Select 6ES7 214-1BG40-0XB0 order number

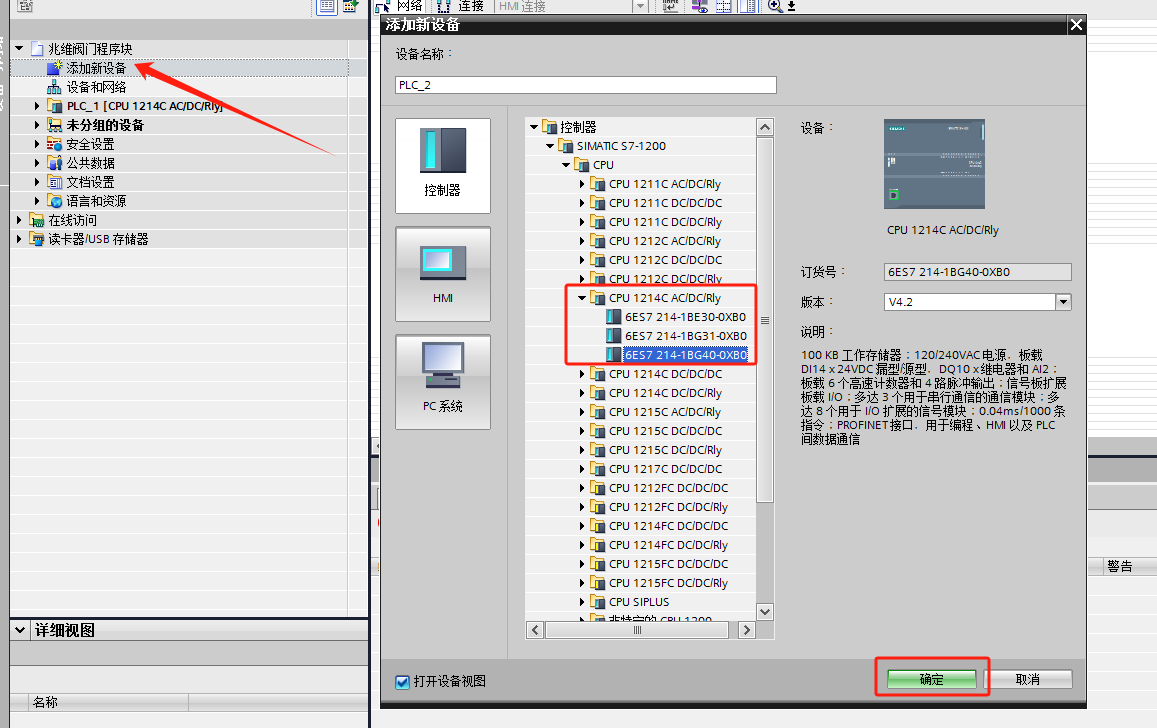[x=685, y=355]
